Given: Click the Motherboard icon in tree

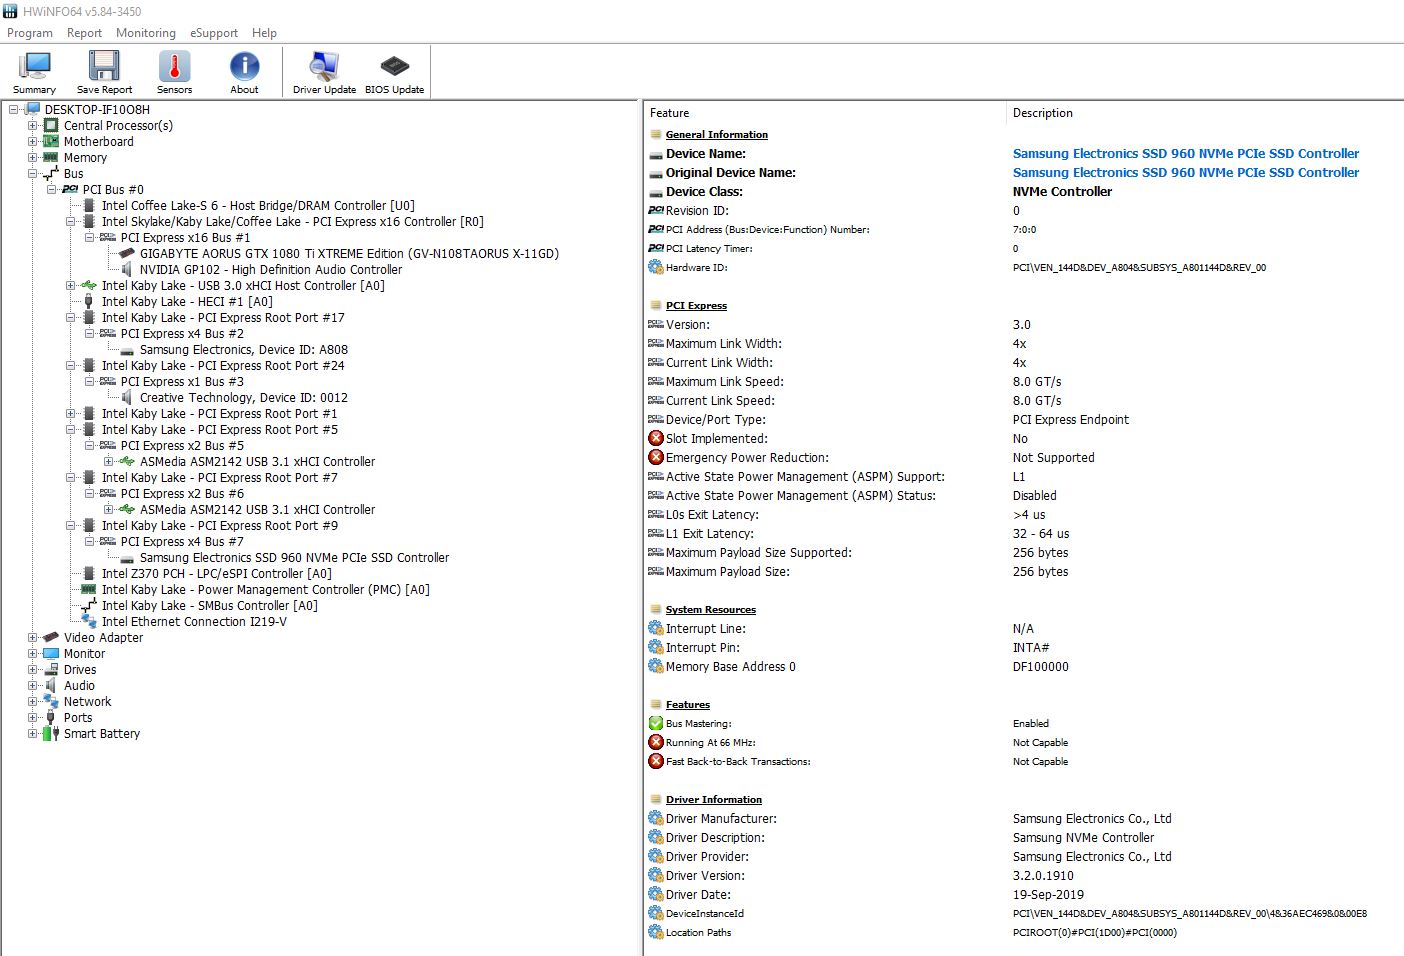Looking at the screenshot, I should 51,142.
